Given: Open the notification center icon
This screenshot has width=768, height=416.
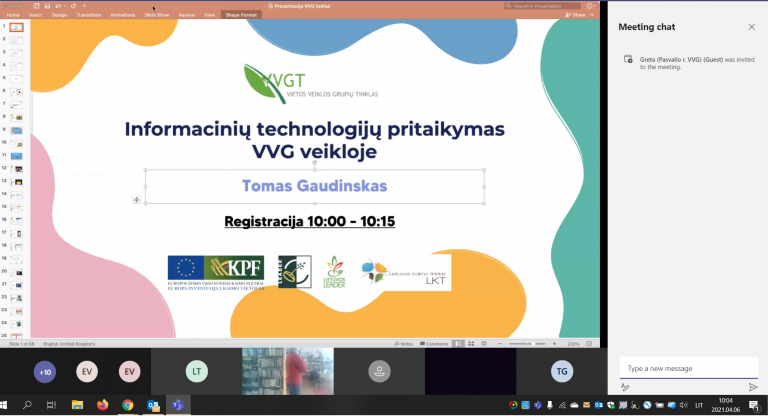Looking at the screenshot, I should [754, 405].
